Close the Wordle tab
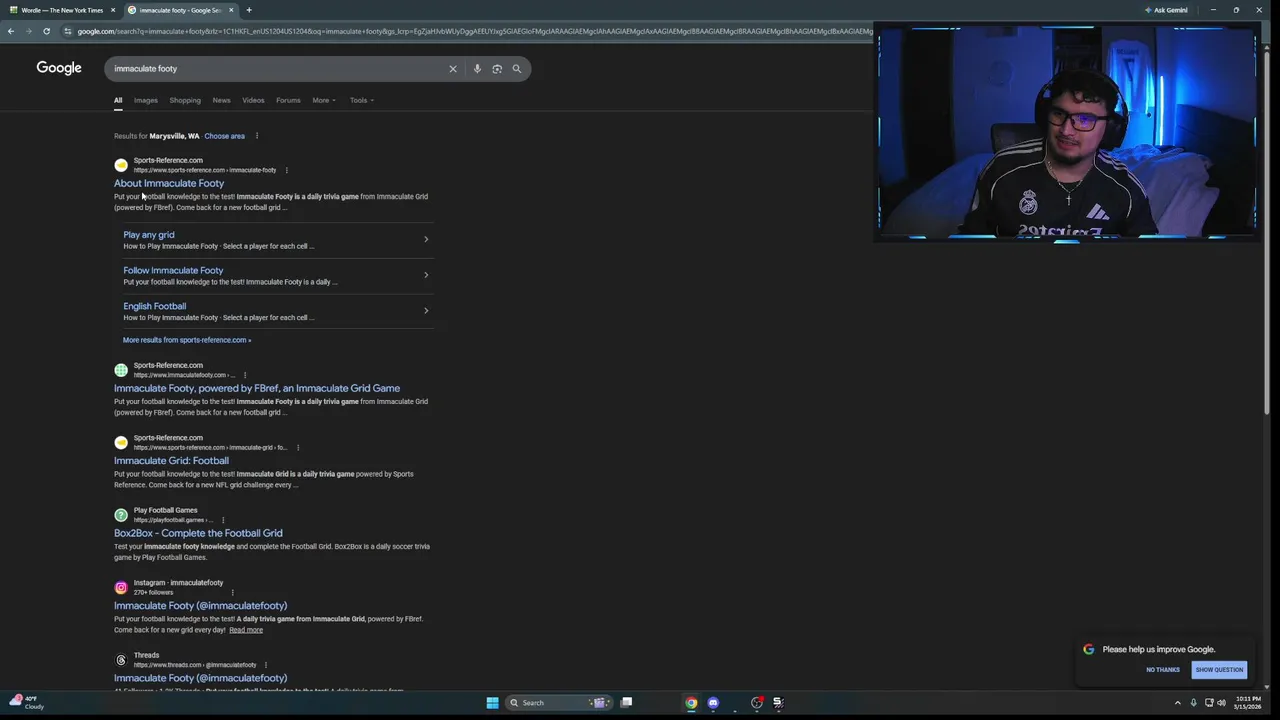Image resolution: width=1280 pixels, height=720 pixels. 113,10
